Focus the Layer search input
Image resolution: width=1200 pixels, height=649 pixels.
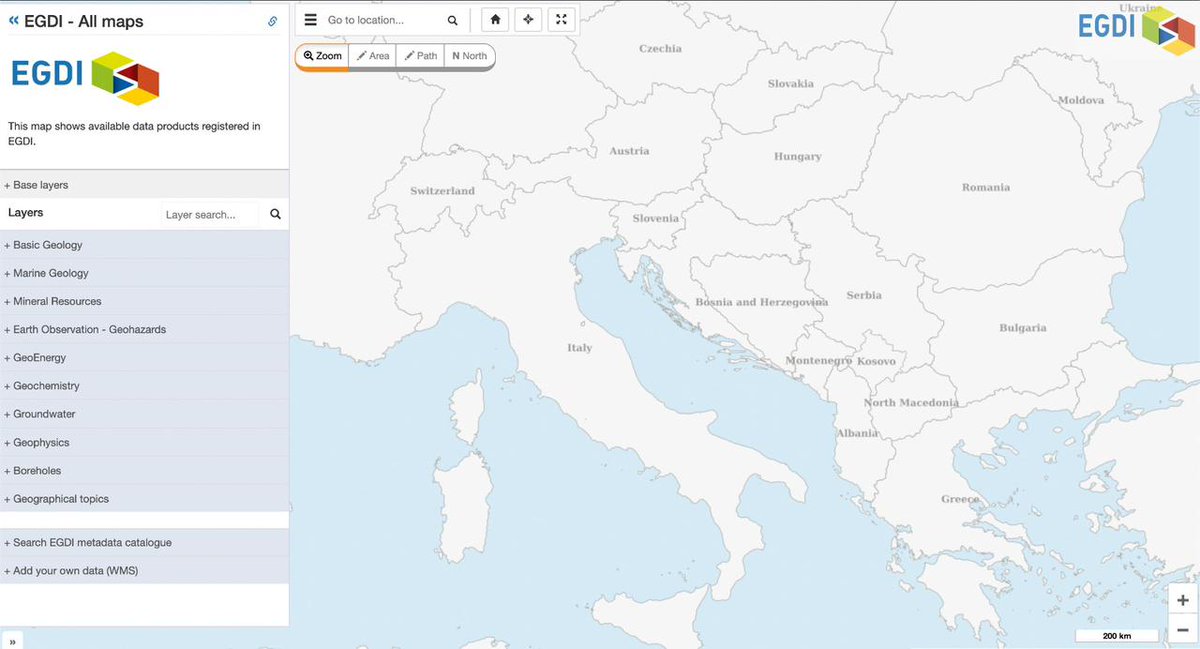coord(210,214)
